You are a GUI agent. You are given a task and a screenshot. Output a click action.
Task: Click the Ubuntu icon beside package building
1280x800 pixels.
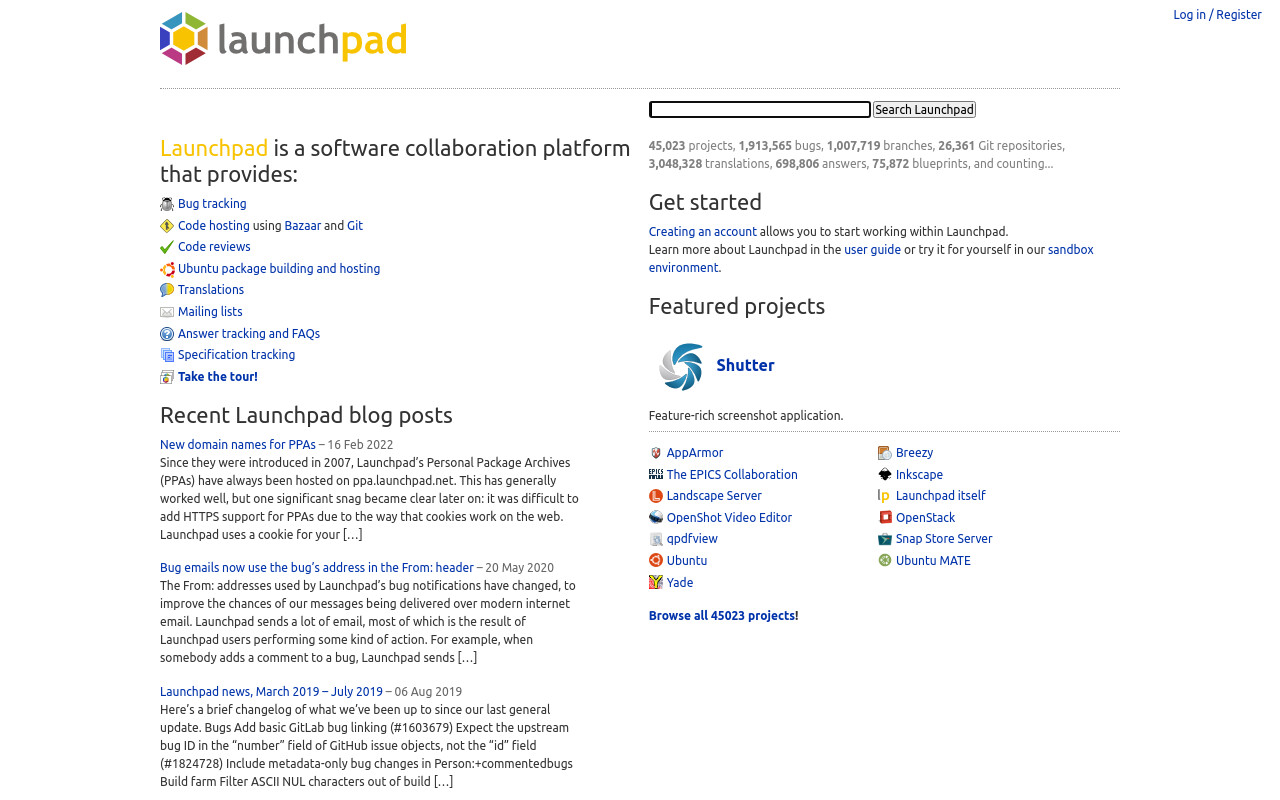[167, 269]
